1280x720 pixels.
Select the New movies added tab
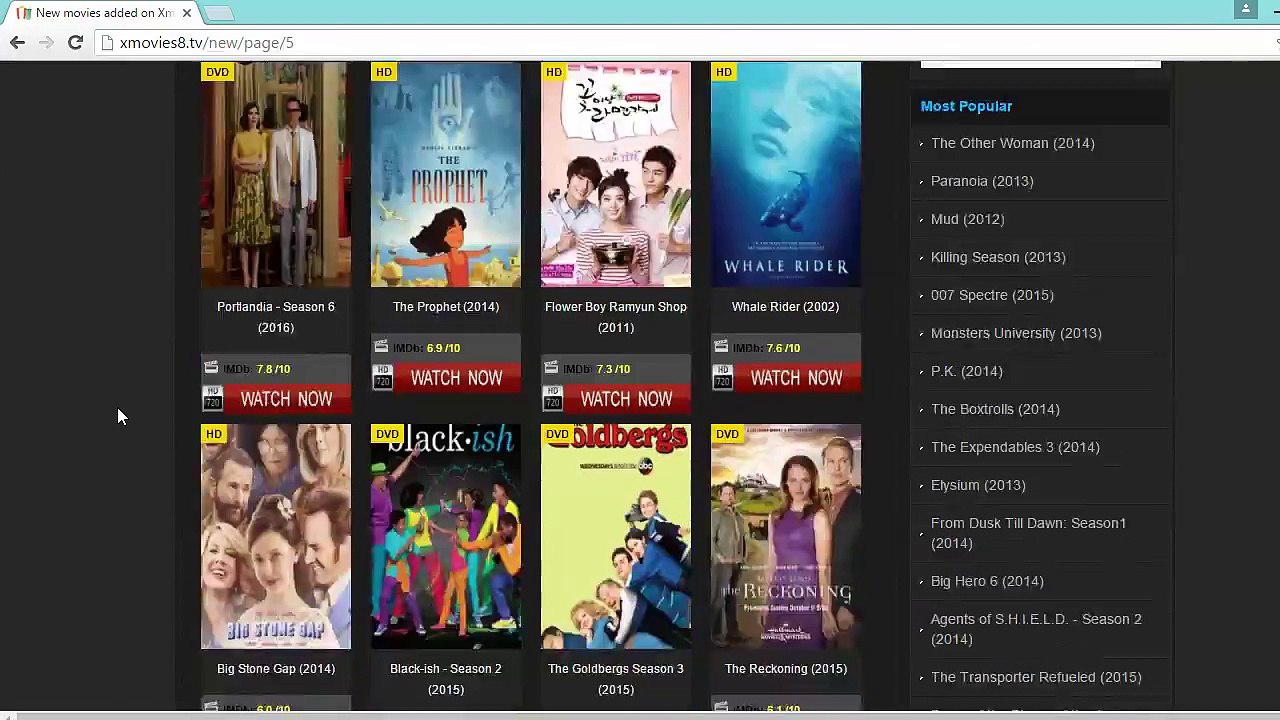tap(102, 13)
